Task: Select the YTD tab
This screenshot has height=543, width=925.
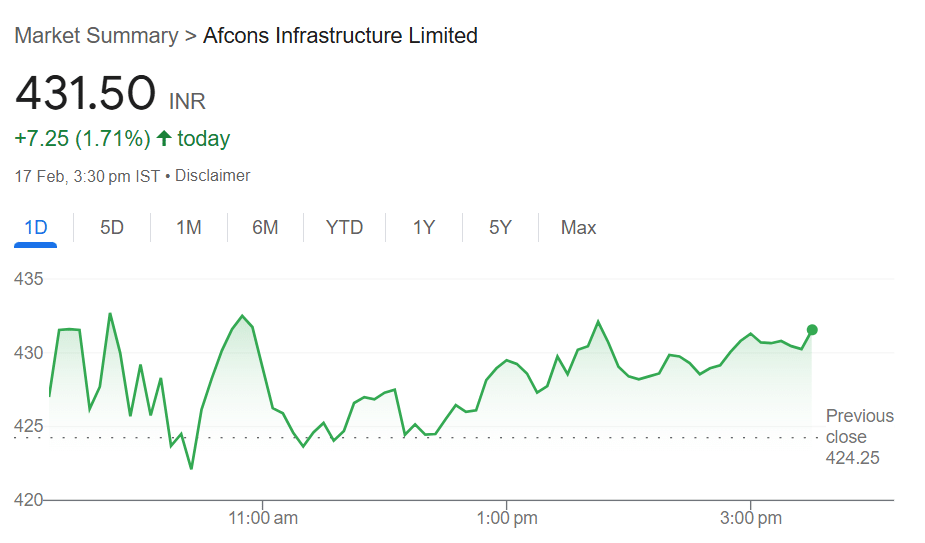Action: [344, 228]
